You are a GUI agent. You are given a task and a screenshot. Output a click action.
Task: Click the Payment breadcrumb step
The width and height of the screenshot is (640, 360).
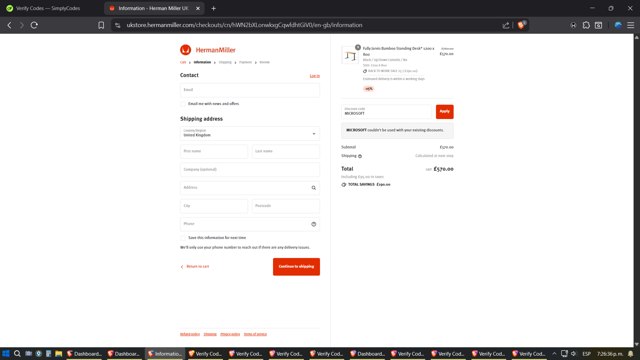245,62
